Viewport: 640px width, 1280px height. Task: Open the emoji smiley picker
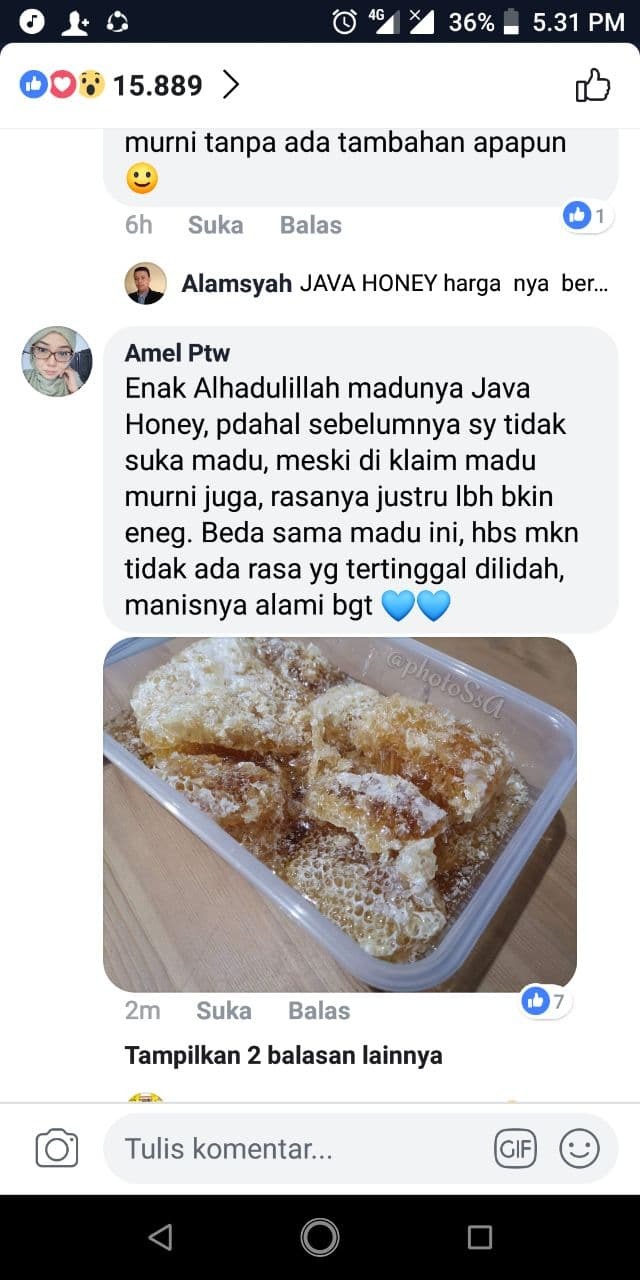(x=579, y=1148)
